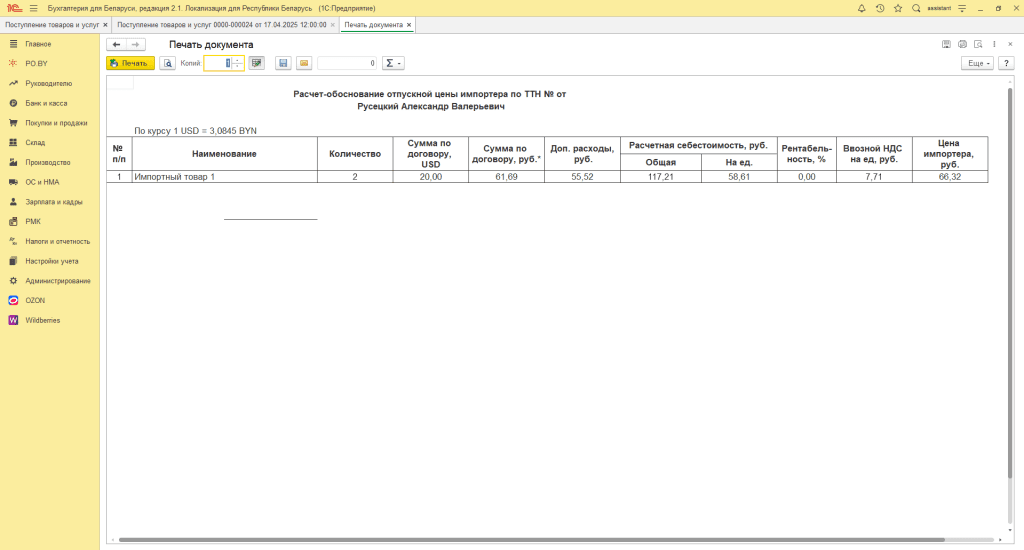Viewport: 1024px width, 550px height.
Task: Select the 66,32 importer price cell
Action: (x=950, y=177)
